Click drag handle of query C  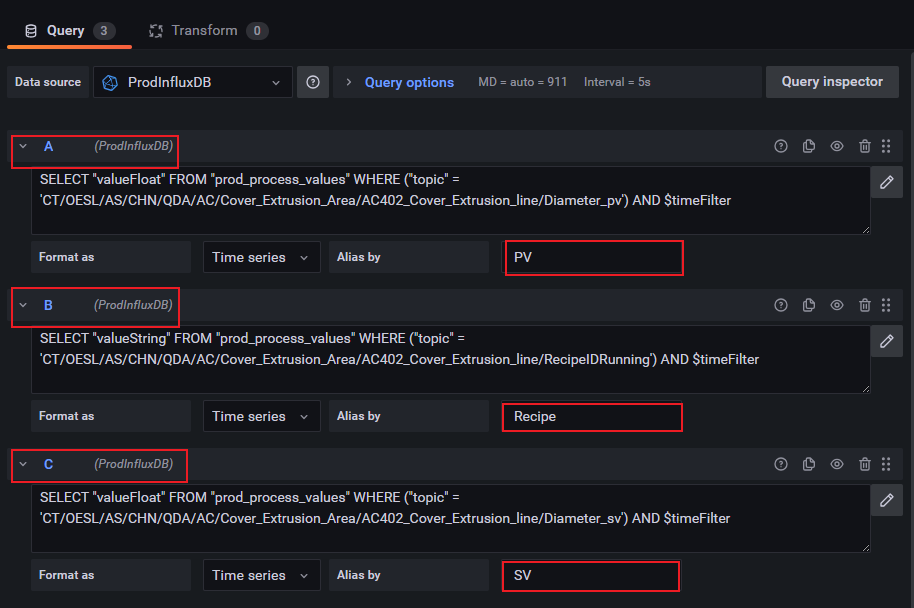tap(886, 464)
